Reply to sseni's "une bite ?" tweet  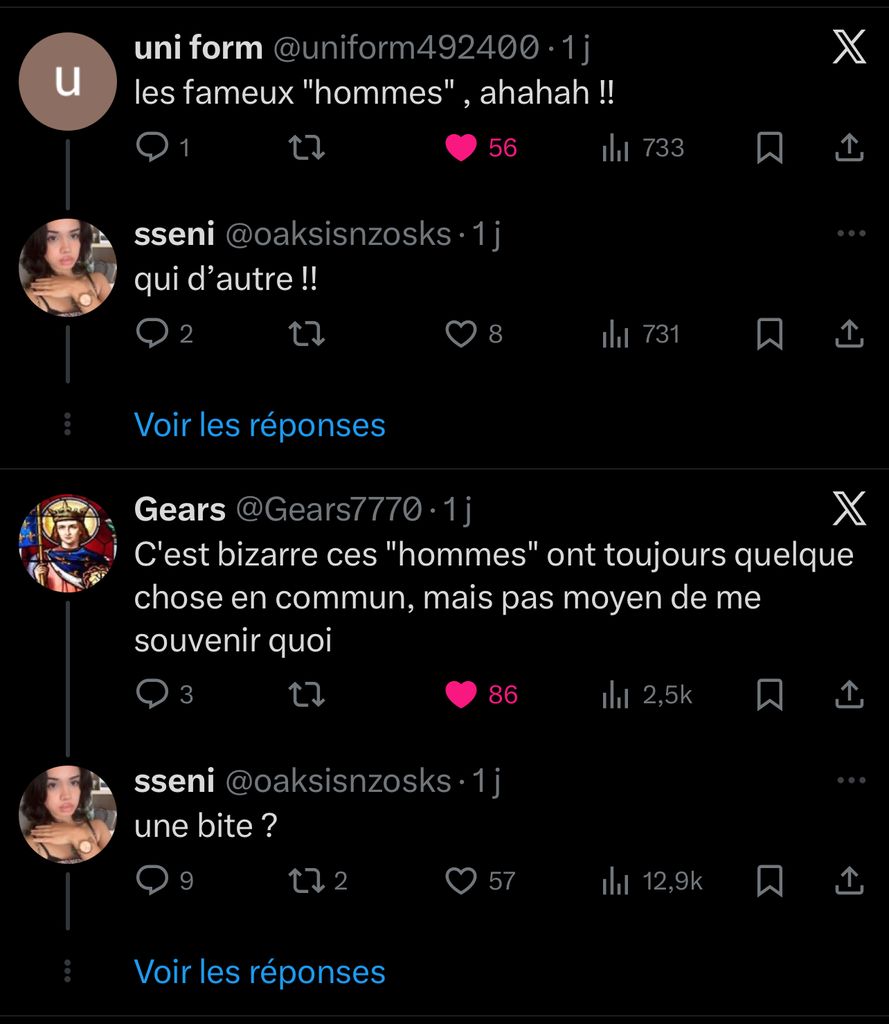(x=152, y=880)
